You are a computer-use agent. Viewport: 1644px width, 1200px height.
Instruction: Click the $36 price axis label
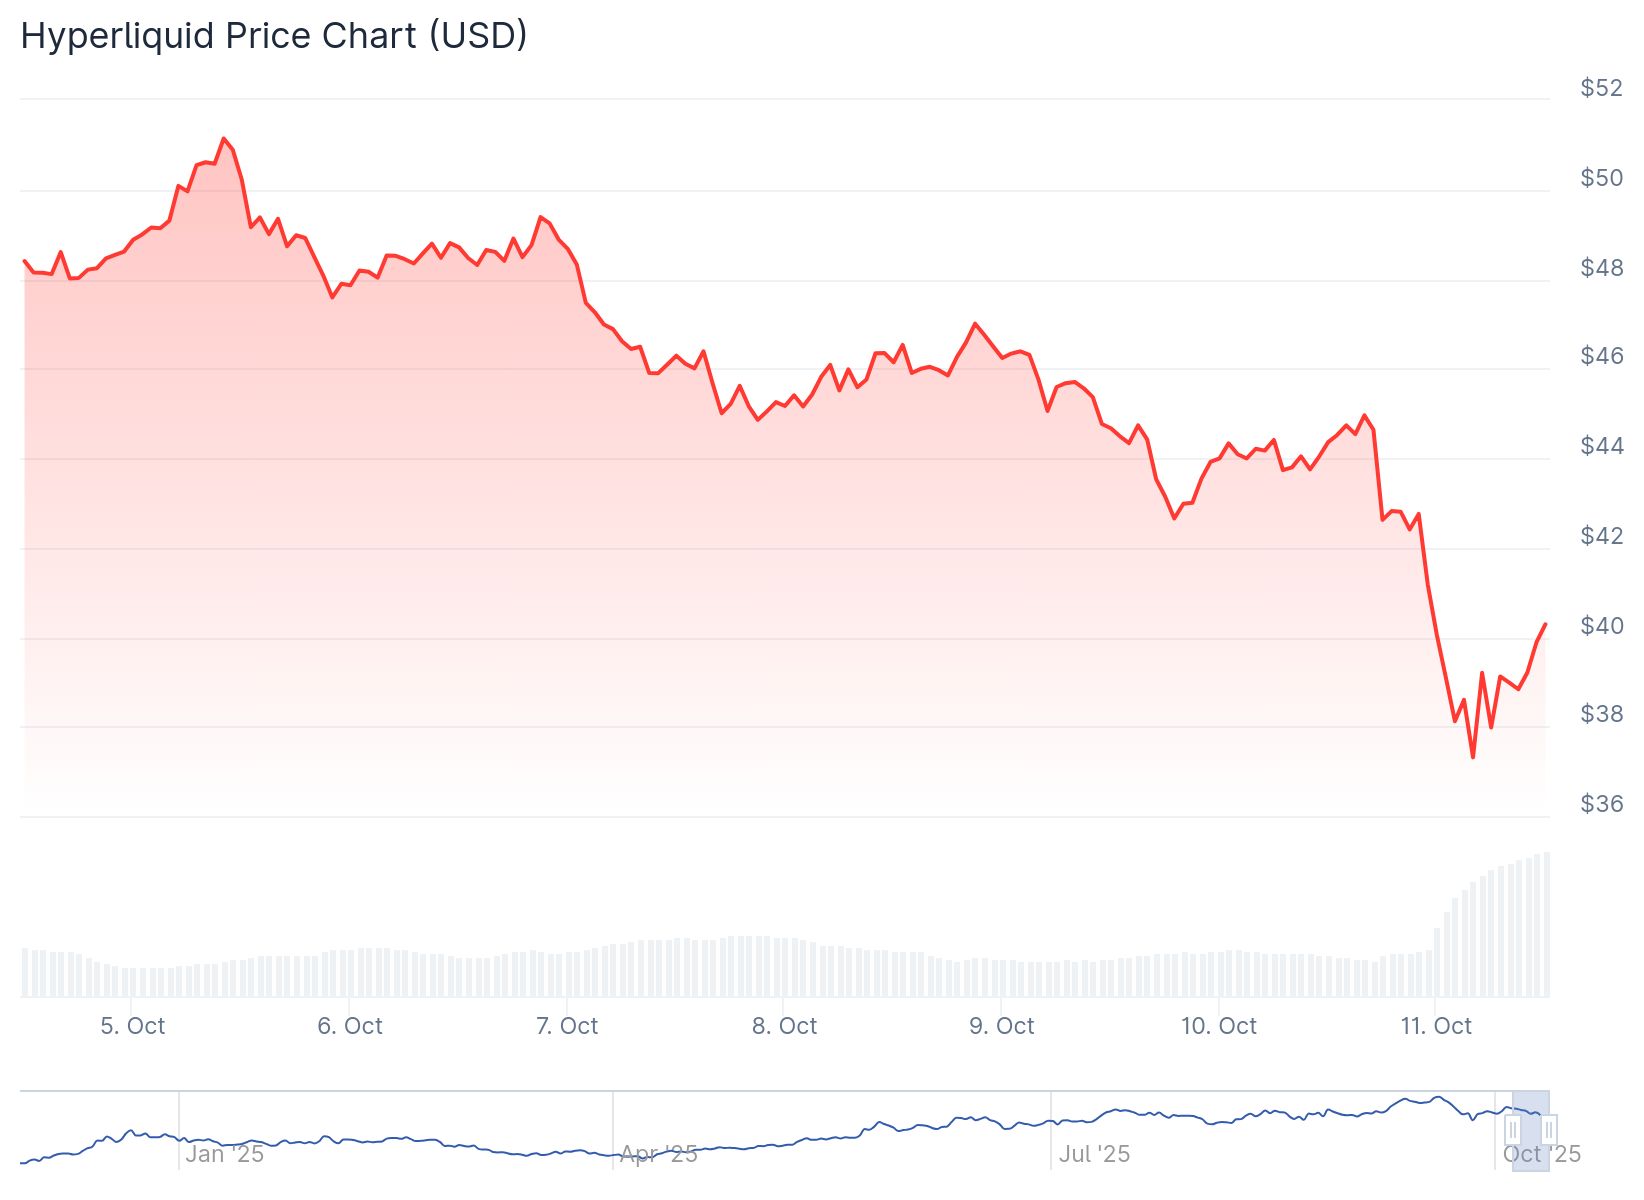pos(1601,803)
